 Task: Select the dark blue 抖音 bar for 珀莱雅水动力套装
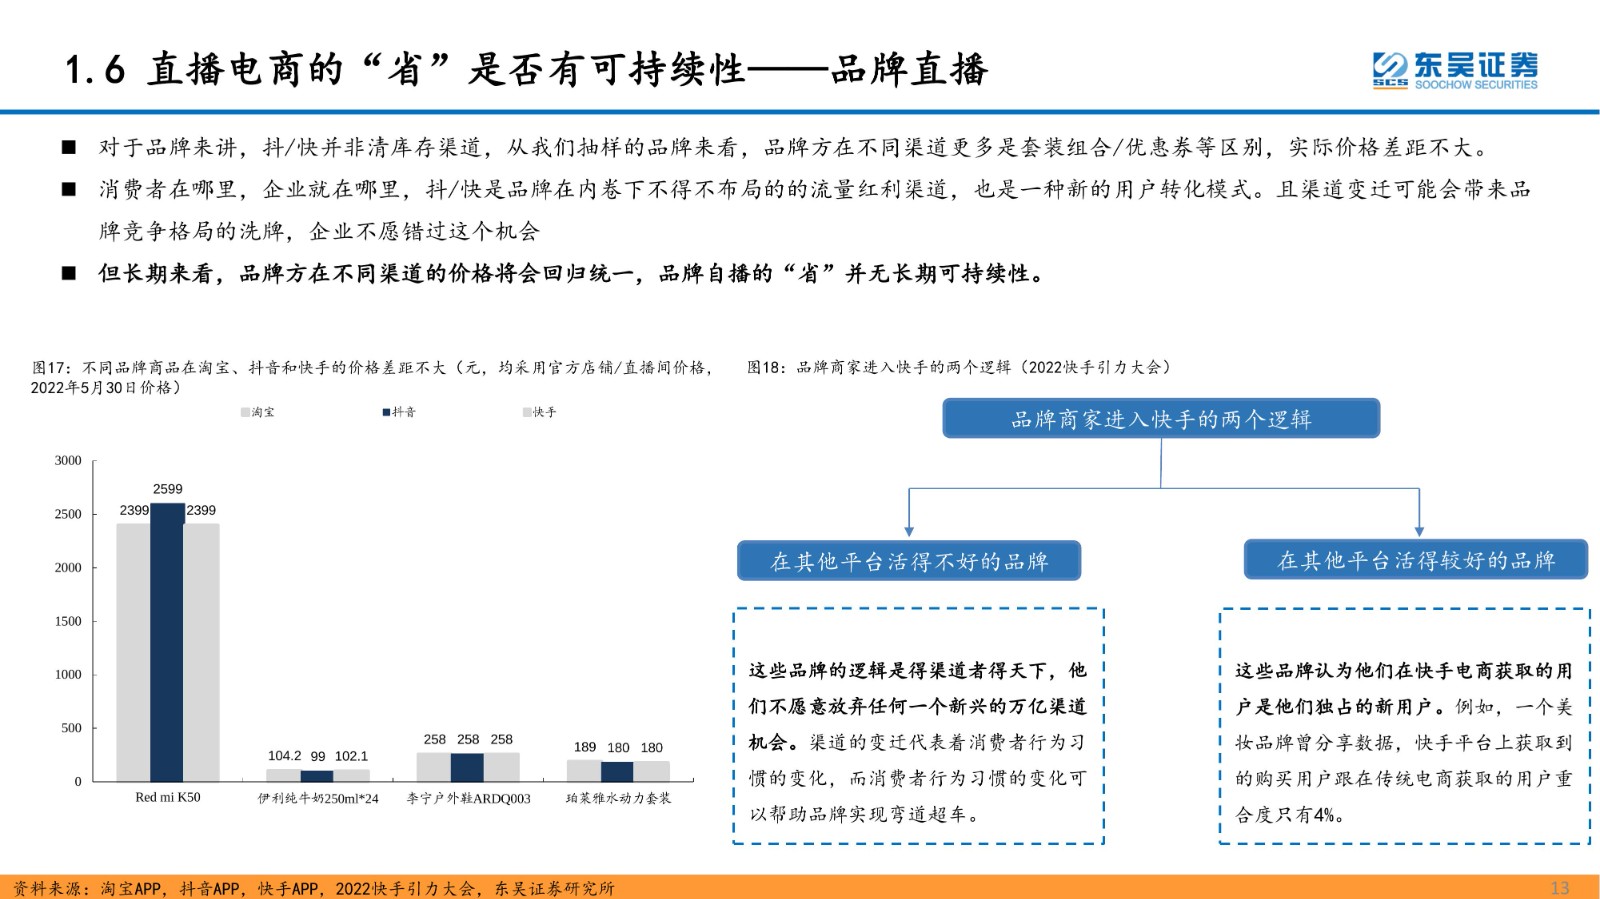tap(617, 771)
